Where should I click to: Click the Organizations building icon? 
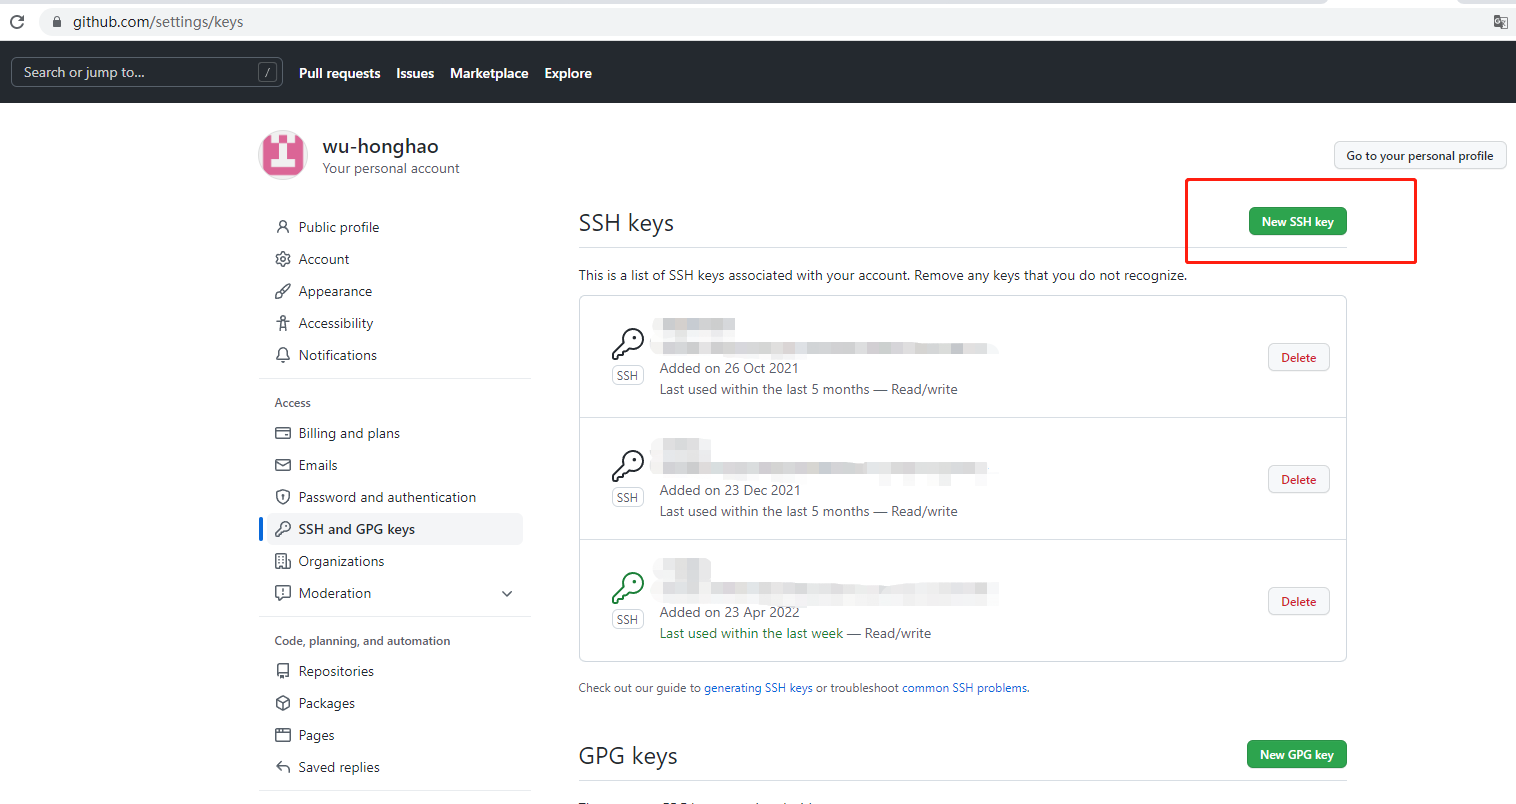coord(283,561)
